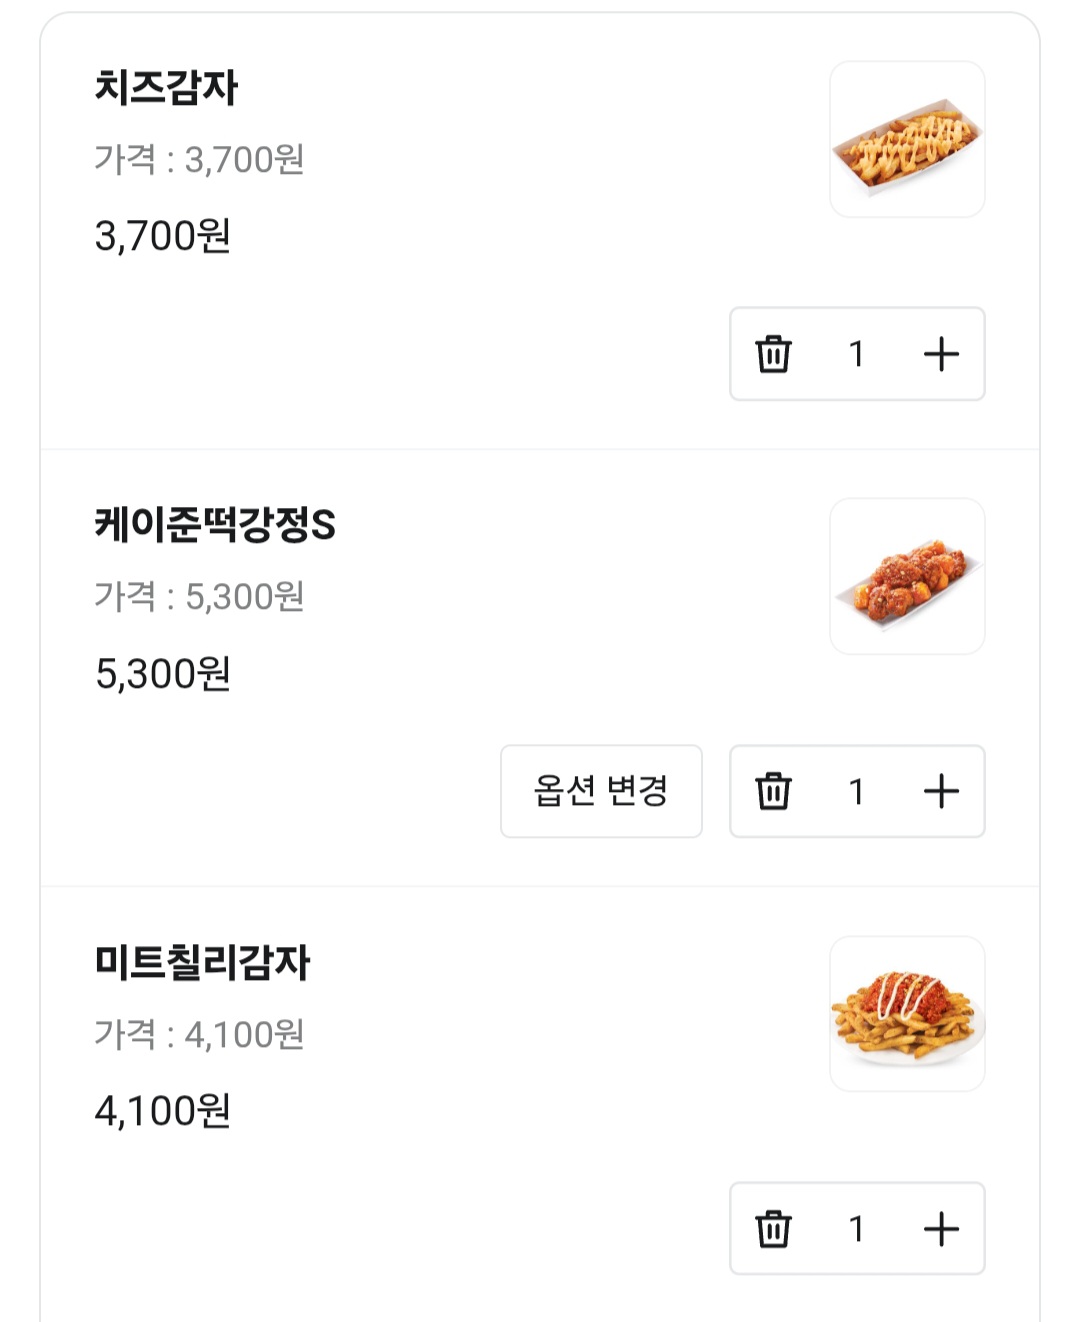View the 케이준떡강정S product image
This screenshot has height=1322, width=1080.
[x=907, y=576]
